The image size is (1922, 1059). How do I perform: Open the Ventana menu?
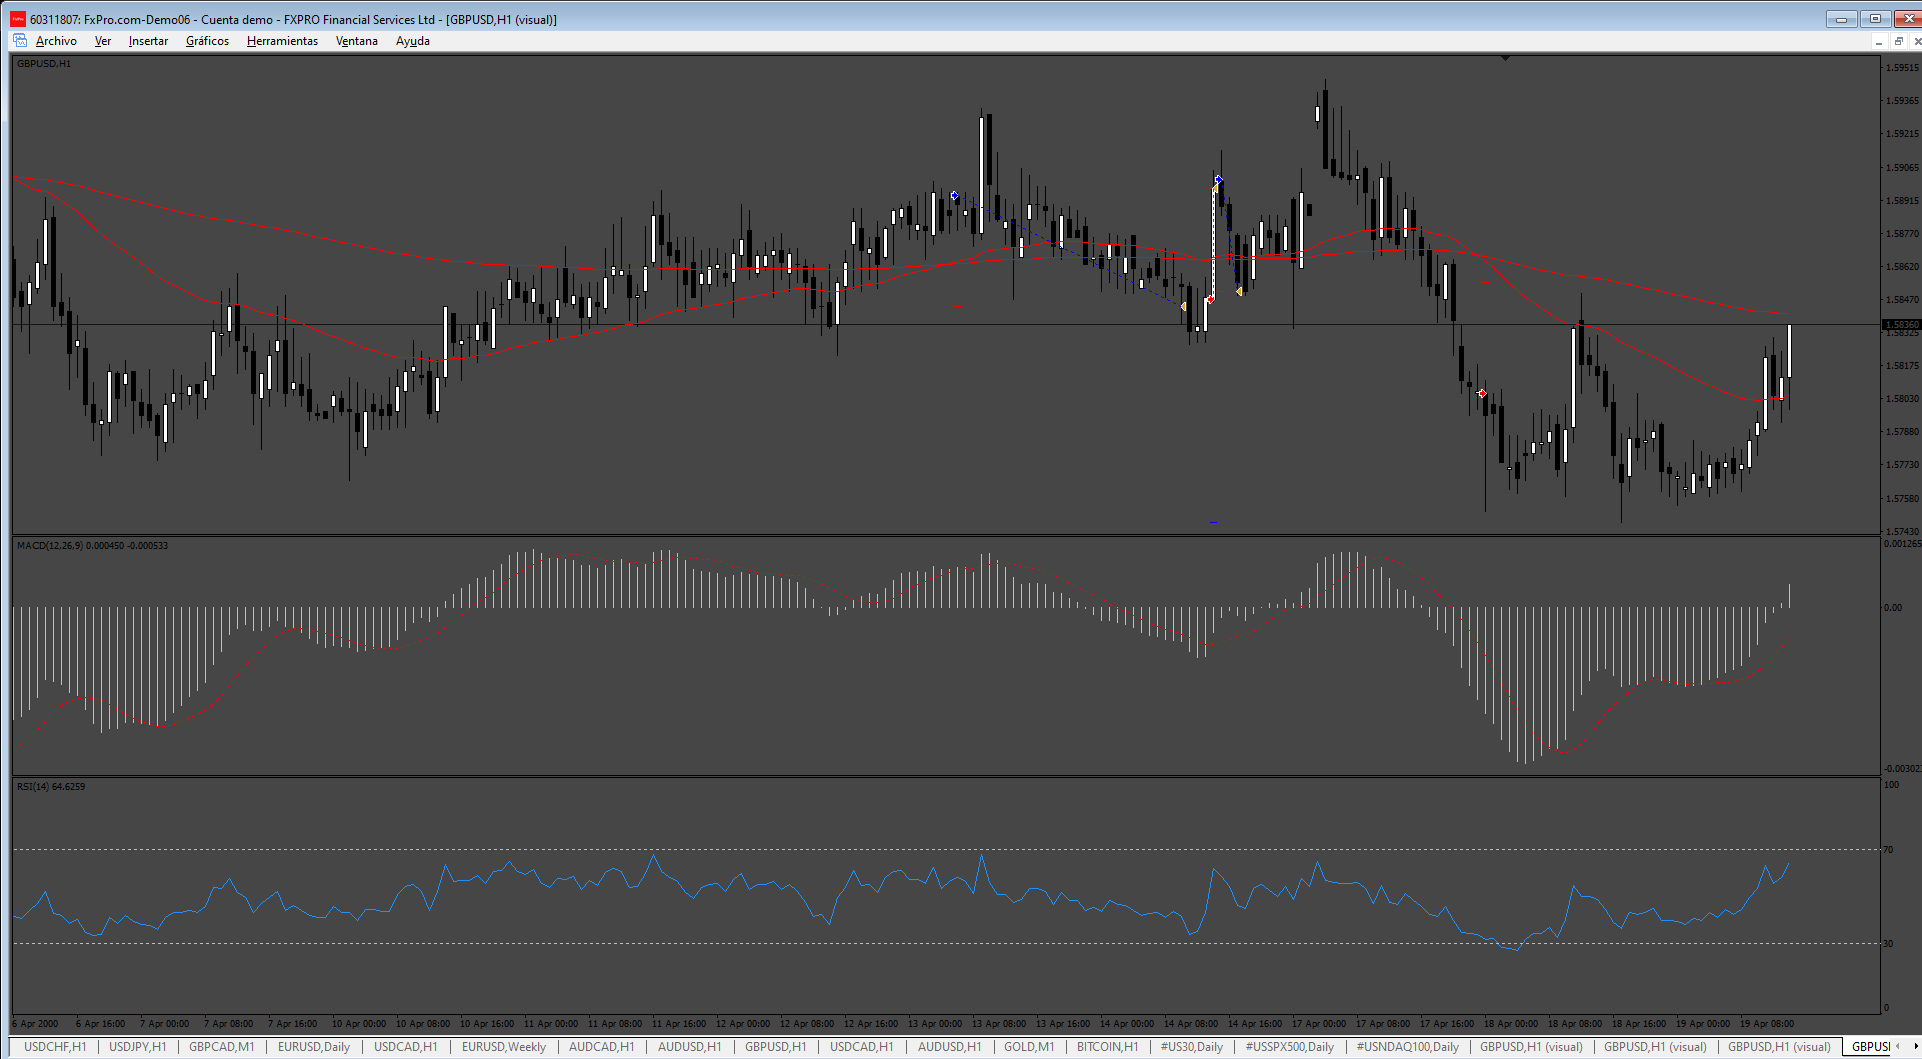[x=356, y=41]
